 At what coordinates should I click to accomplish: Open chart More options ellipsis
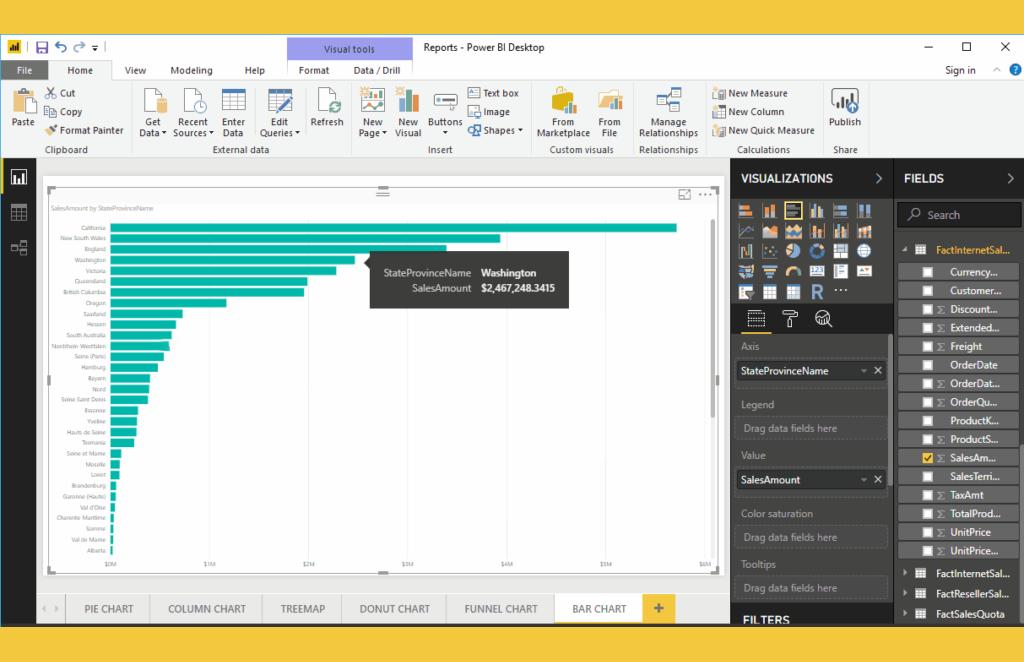click(705, 195)
